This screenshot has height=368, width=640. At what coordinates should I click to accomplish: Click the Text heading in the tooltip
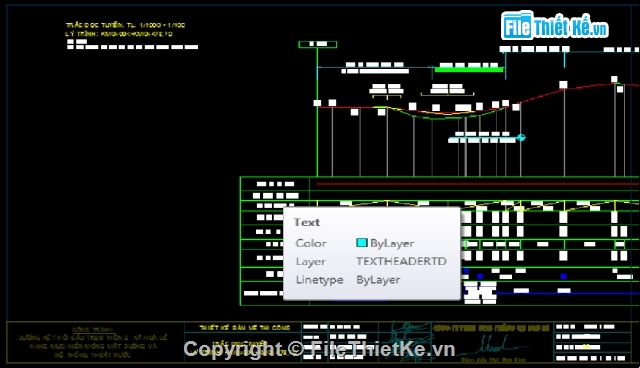tap(307, 222)
